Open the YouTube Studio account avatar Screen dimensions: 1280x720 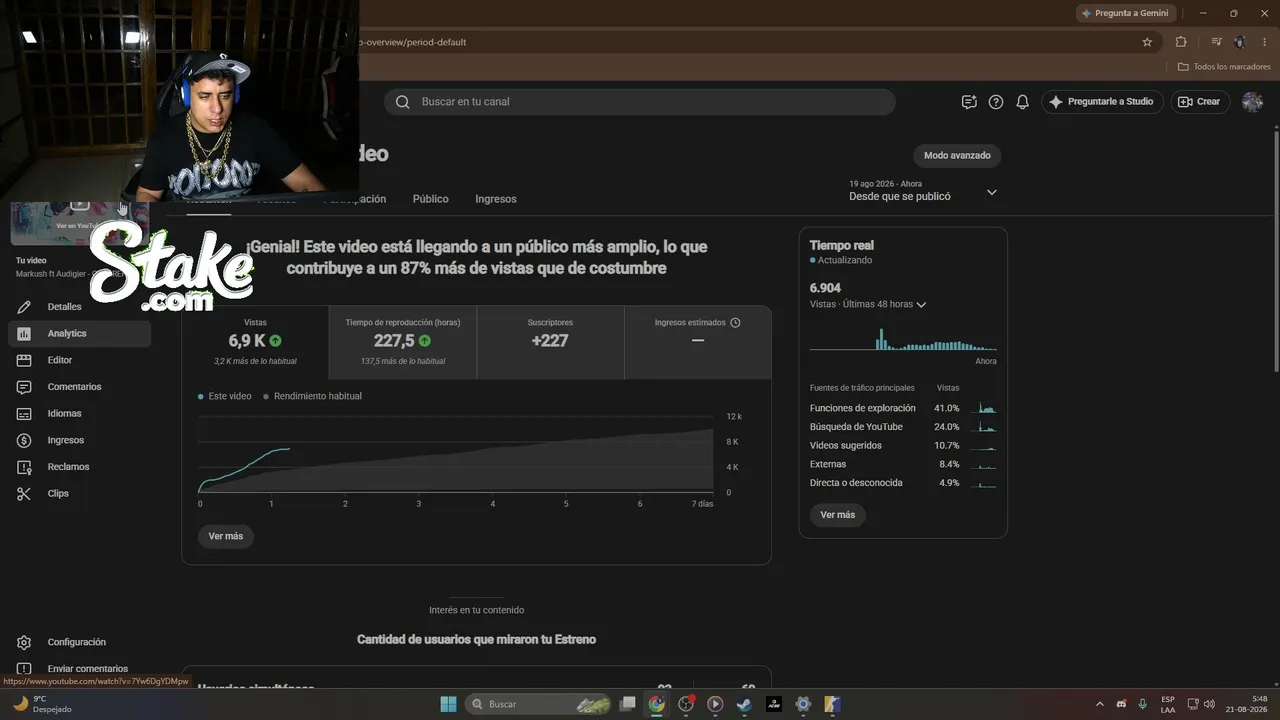click(1252, 102)
